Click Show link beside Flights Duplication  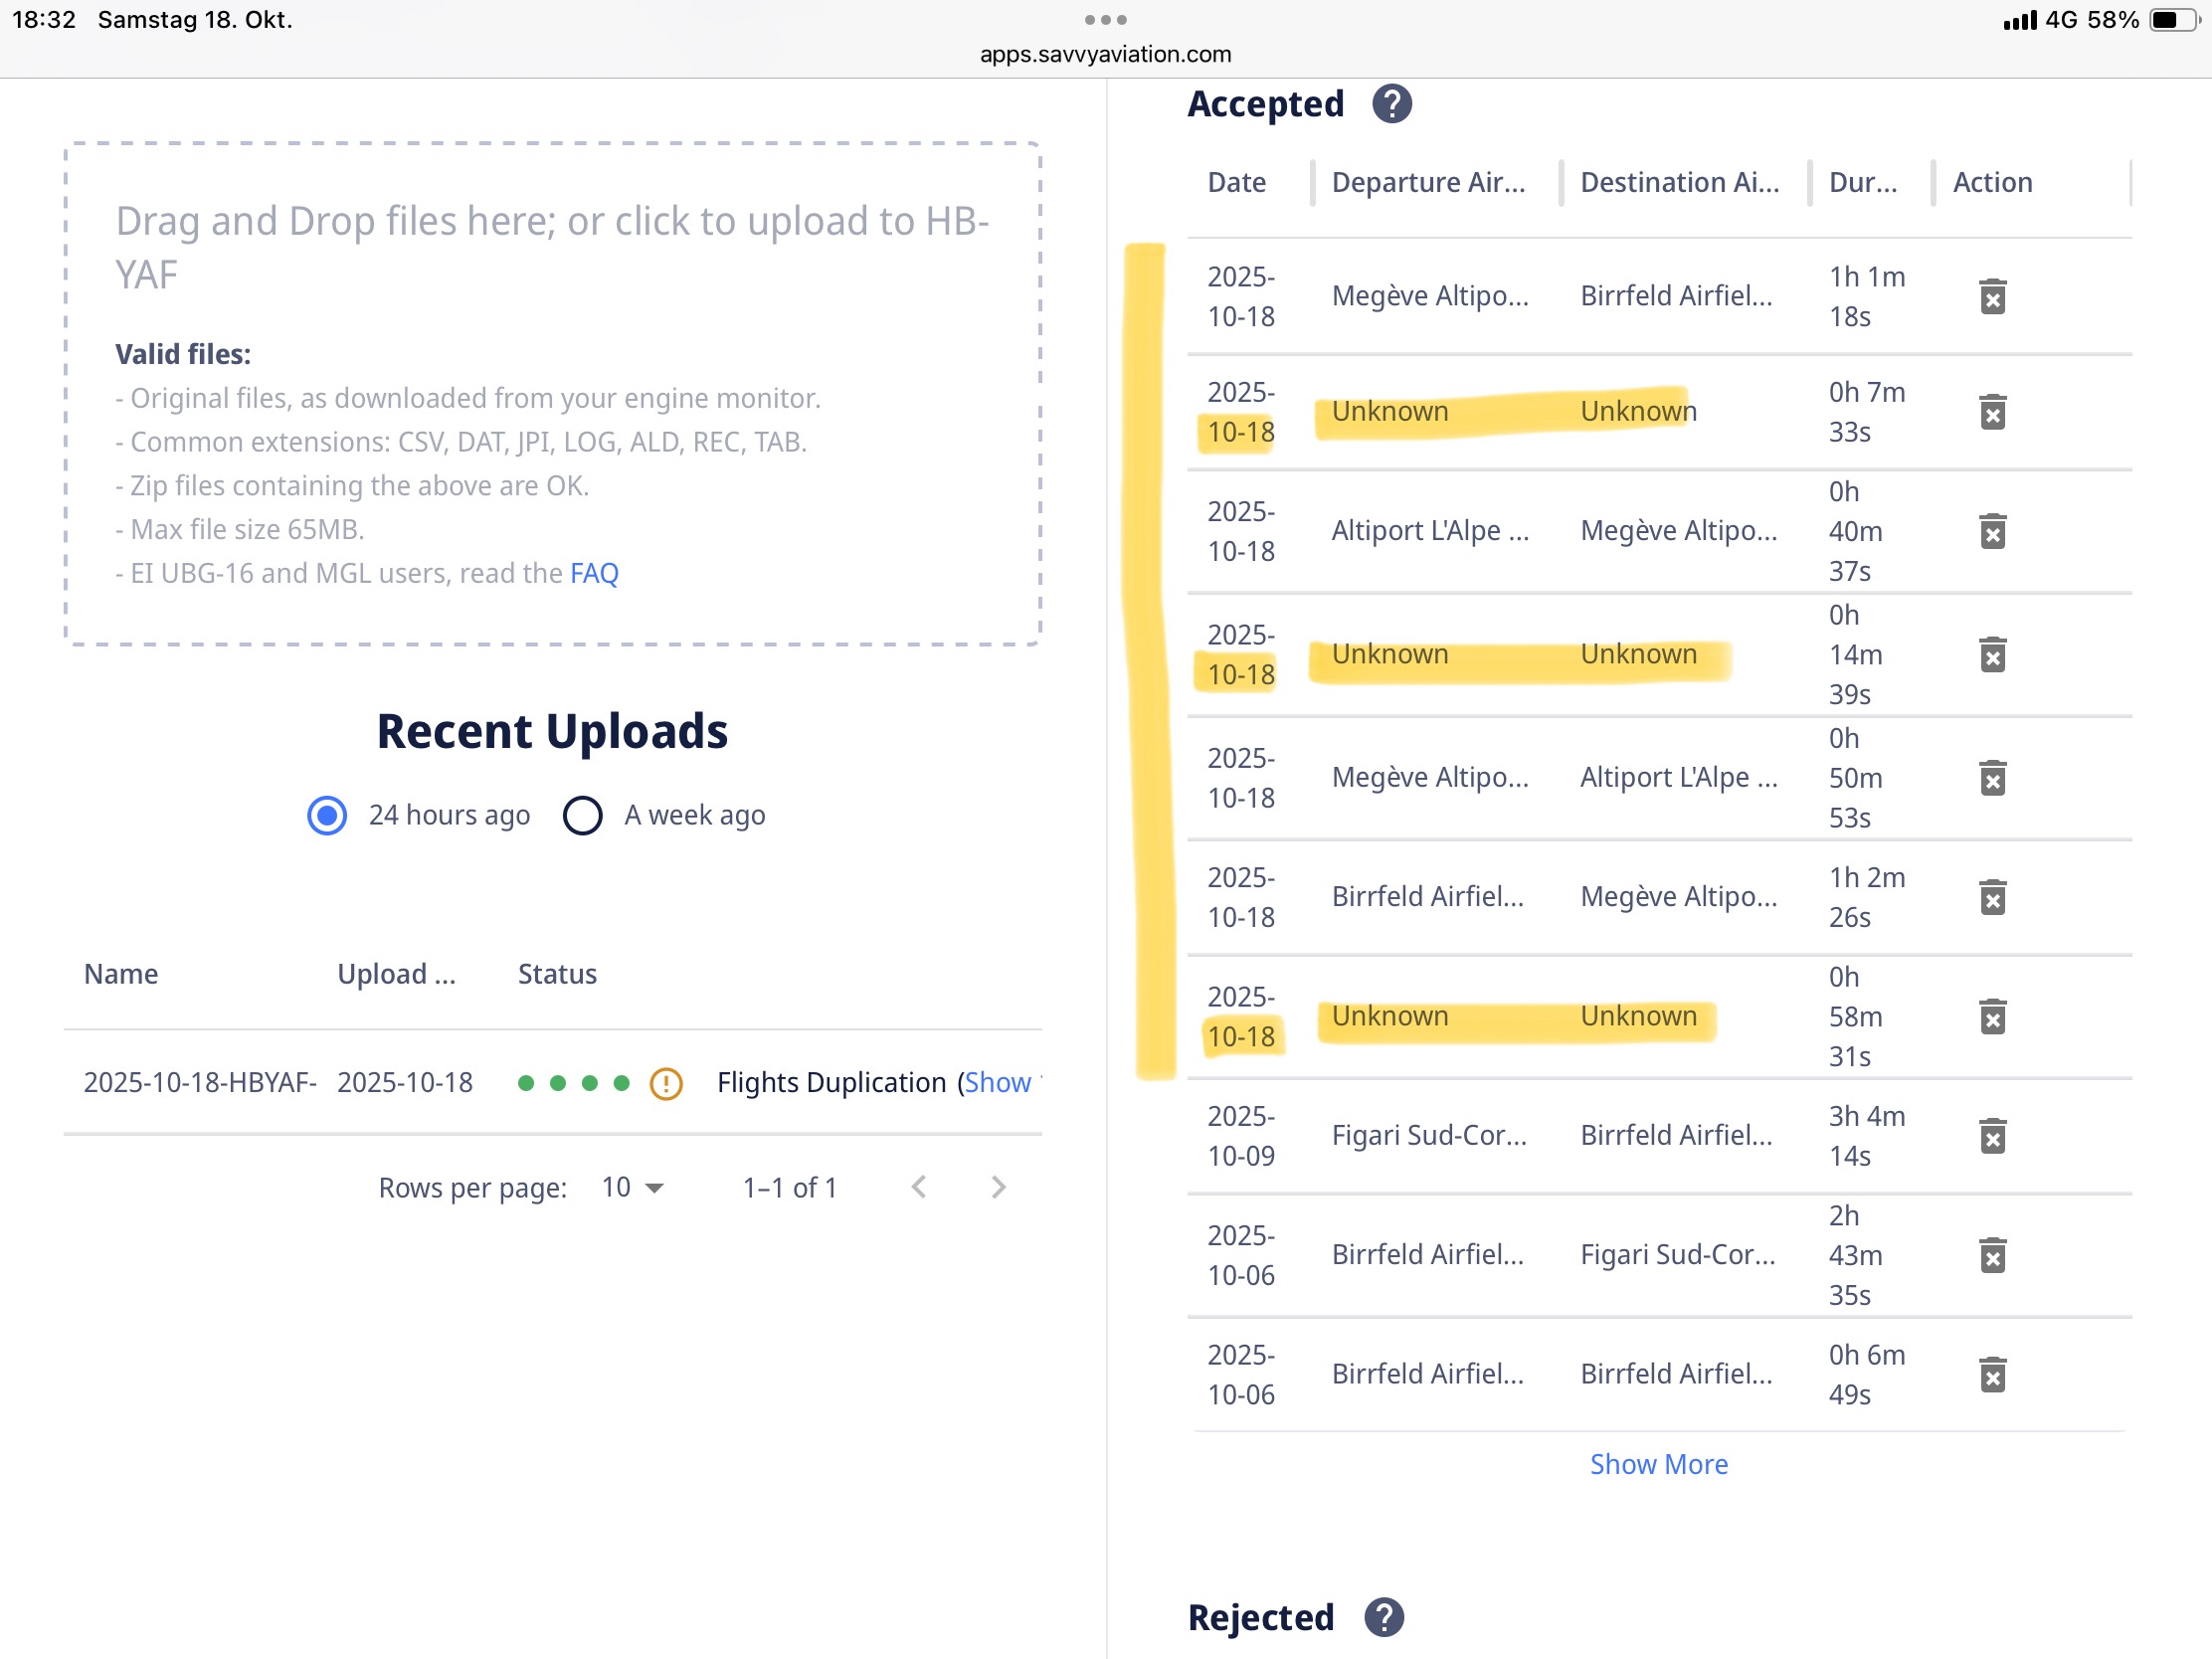tap(997, 1082)
